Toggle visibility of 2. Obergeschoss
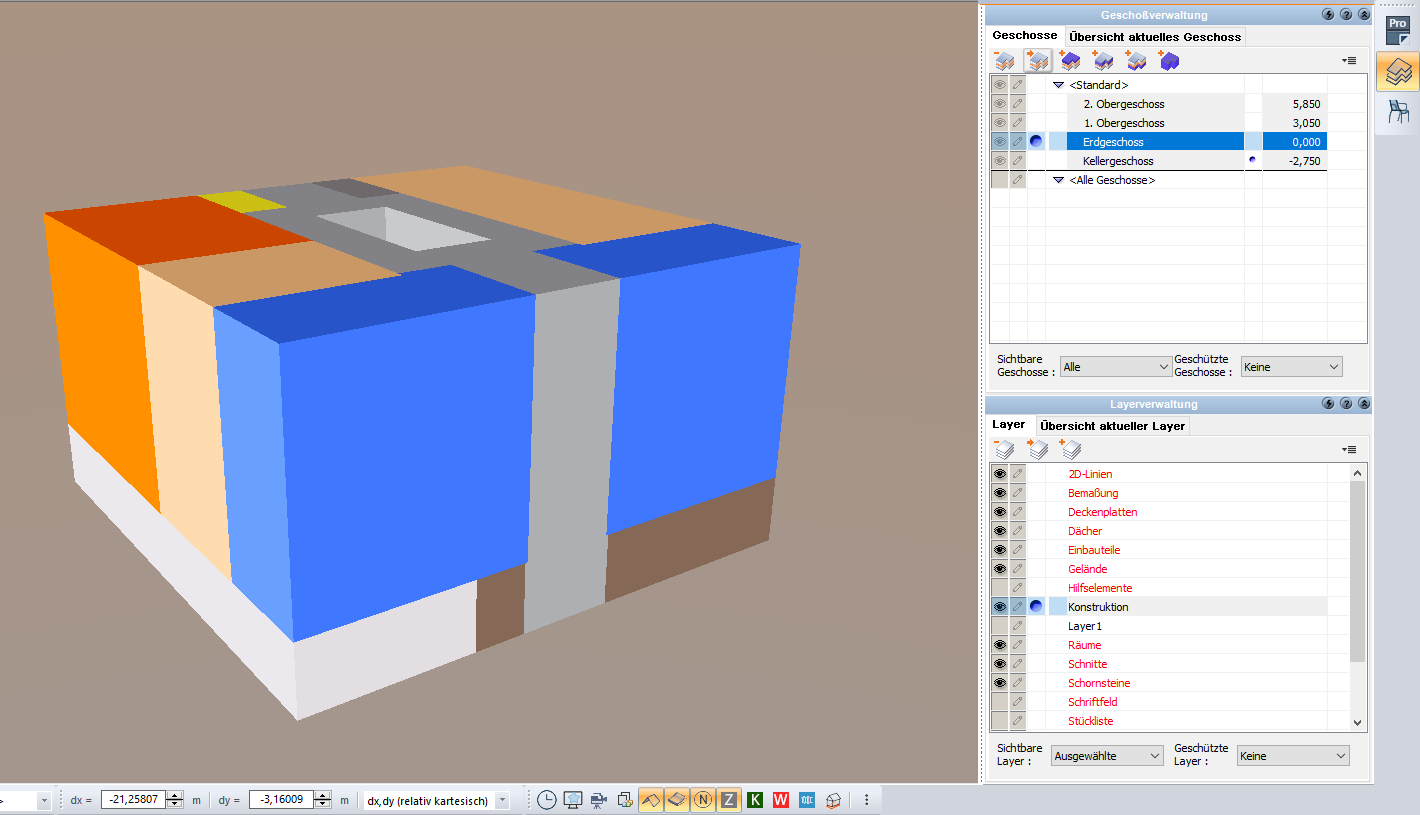Image resolution: width=1420 pixels, height=815 pixels. [x=999, y=103]
